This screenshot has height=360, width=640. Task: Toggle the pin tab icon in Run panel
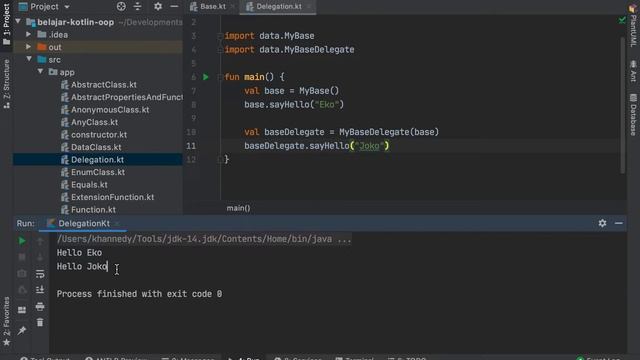[x=22, y=330]
